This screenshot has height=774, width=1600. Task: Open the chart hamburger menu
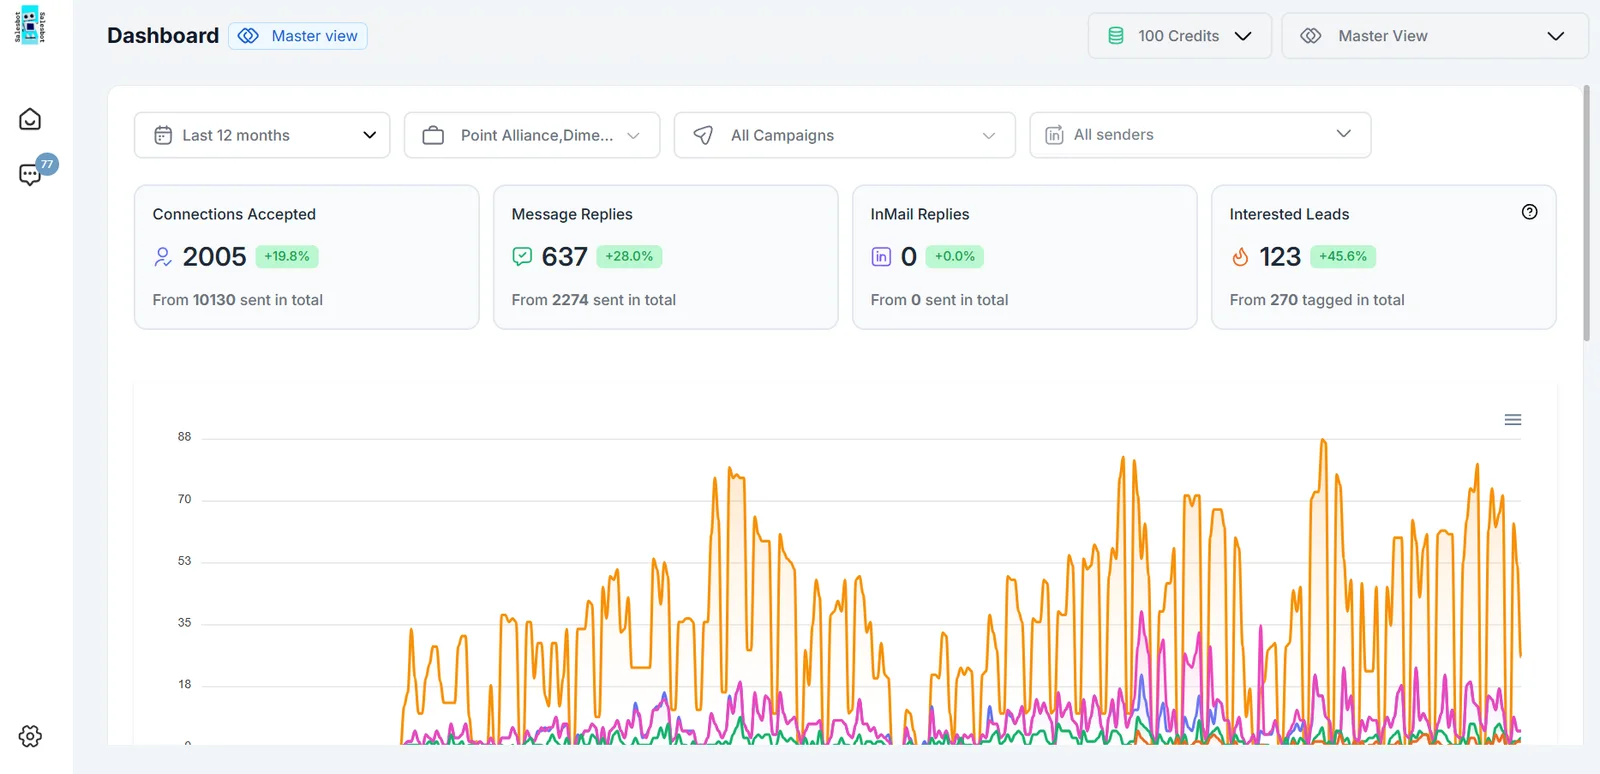(x=1513, y=420)
